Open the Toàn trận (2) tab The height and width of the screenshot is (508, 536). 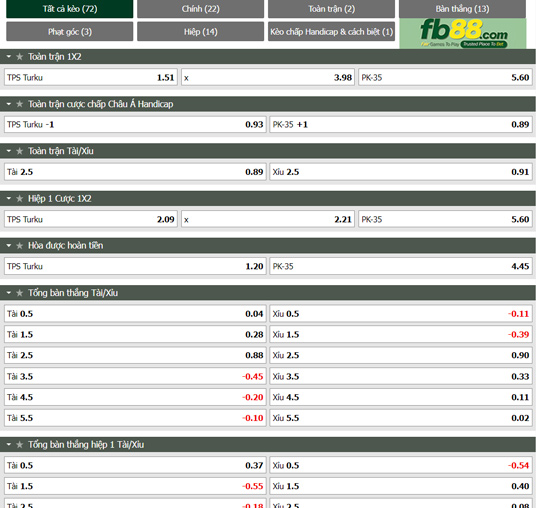tap(332, 9)
